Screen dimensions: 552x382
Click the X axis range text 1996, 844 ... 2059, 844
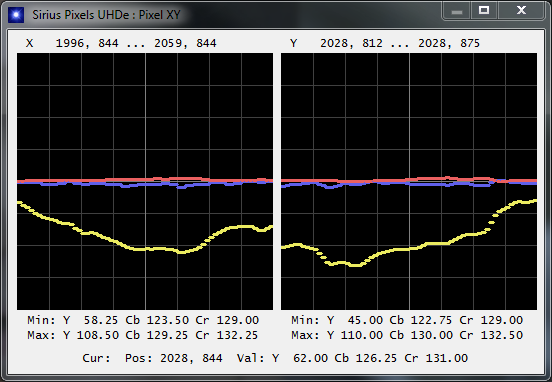(136, 43)
